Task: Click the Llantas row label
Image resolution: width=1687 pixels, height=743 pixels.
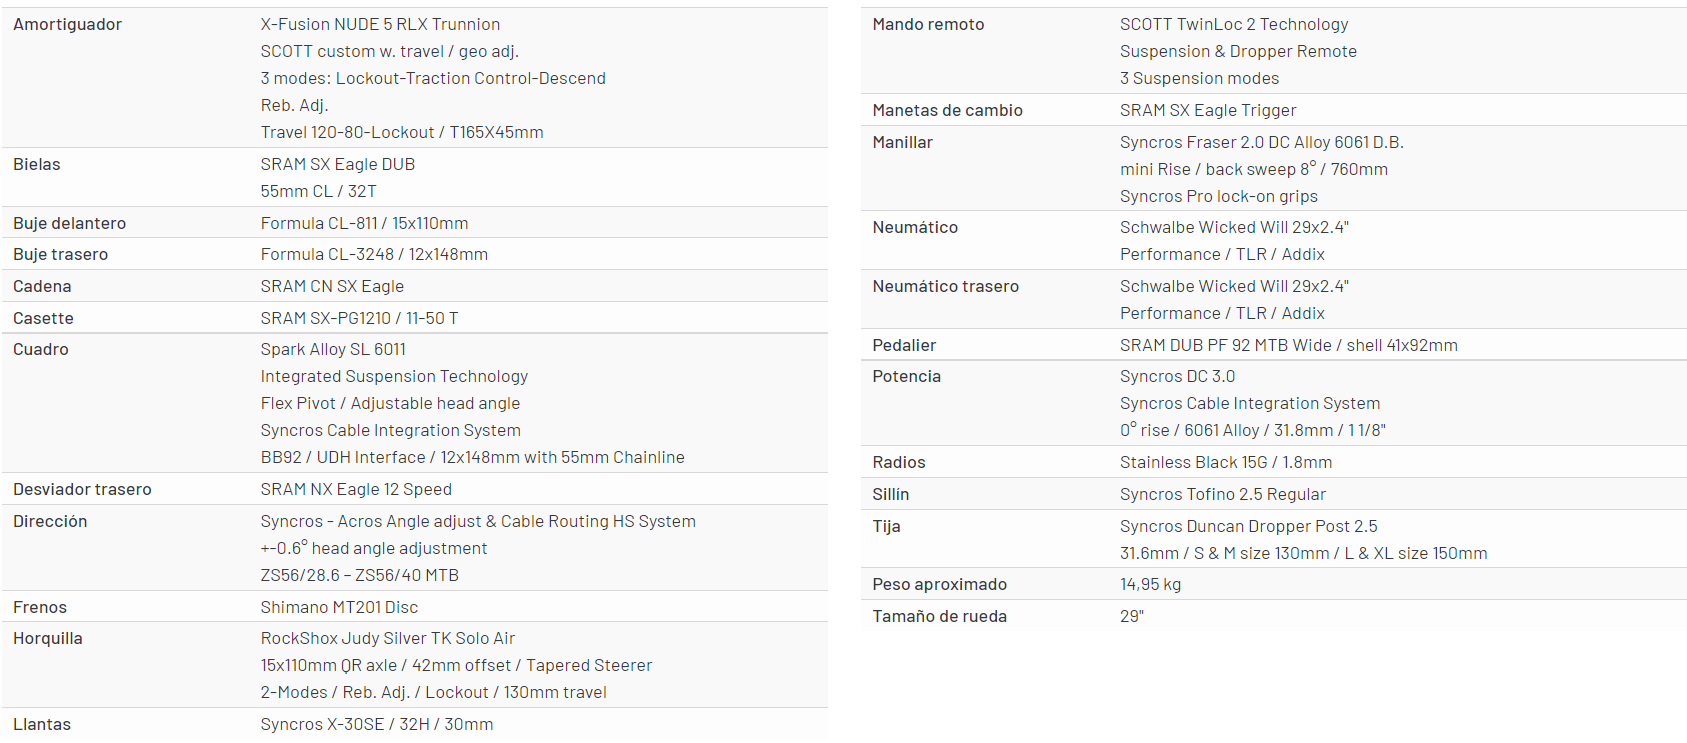Action: pos(42,724)
